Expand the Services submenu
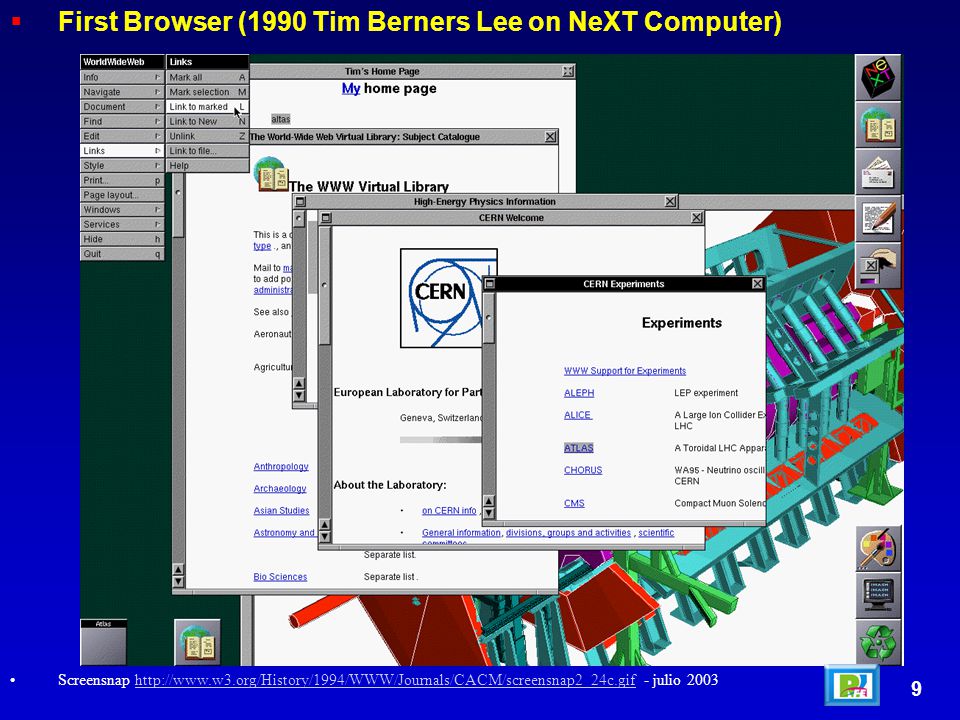The width and height of the screenshot is (960, 720). click(x=122, y=224)
